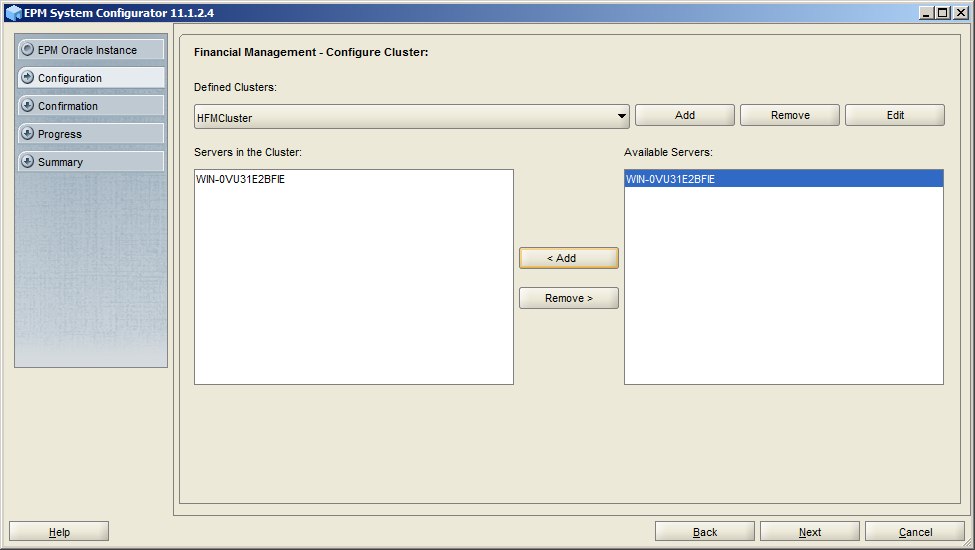Click Remove next to Defined Clusters
The image size is (975, 550).
point(790,115)
